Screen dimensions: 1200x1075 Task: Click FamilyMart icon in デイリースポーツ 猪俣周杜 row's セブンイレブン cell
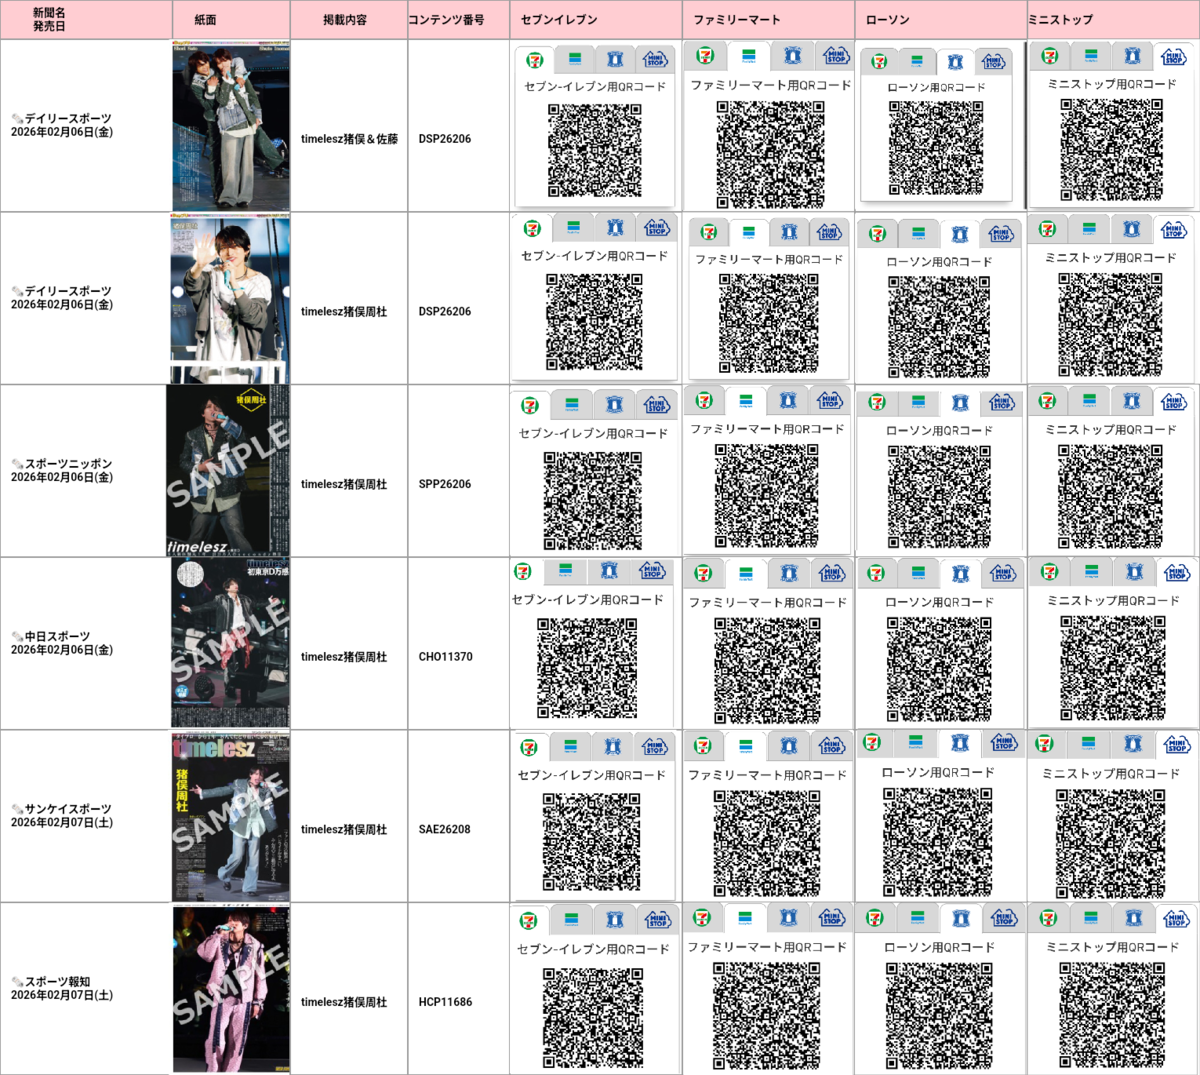pyautogui.click(x=573, y=229)
